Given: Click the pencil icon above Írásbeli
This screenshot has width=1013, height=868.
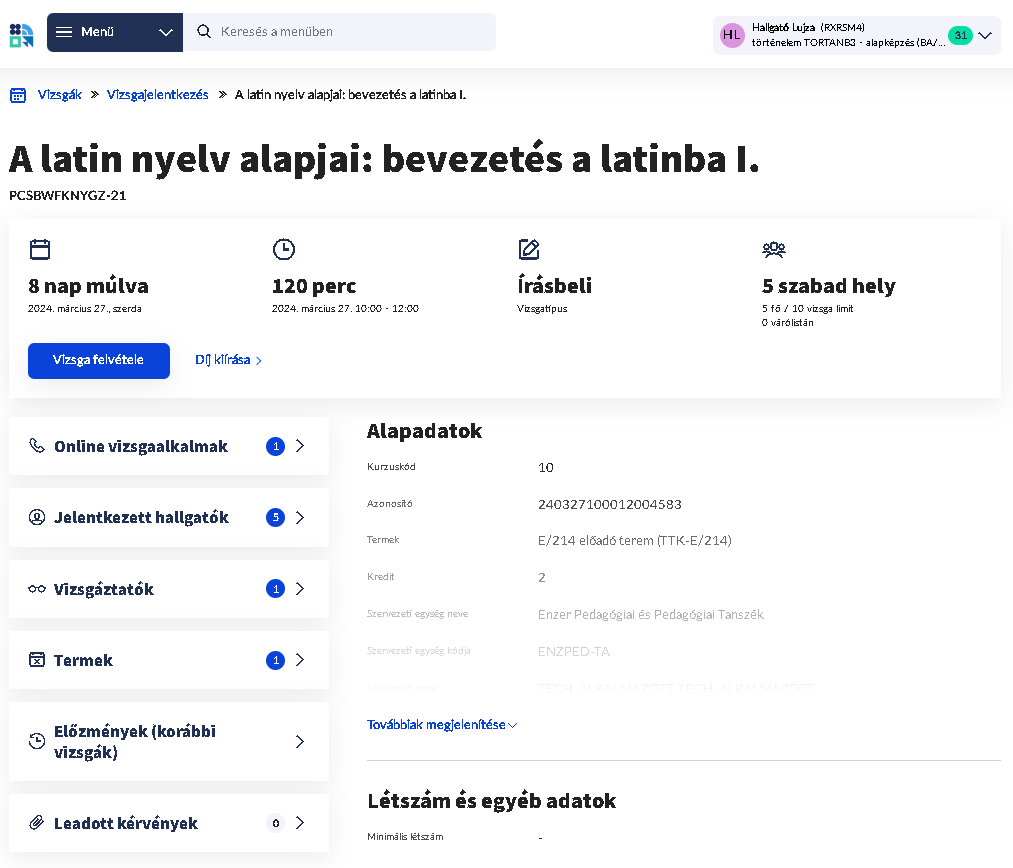Looking at the screenshot, I should click(x=529, y=250).
